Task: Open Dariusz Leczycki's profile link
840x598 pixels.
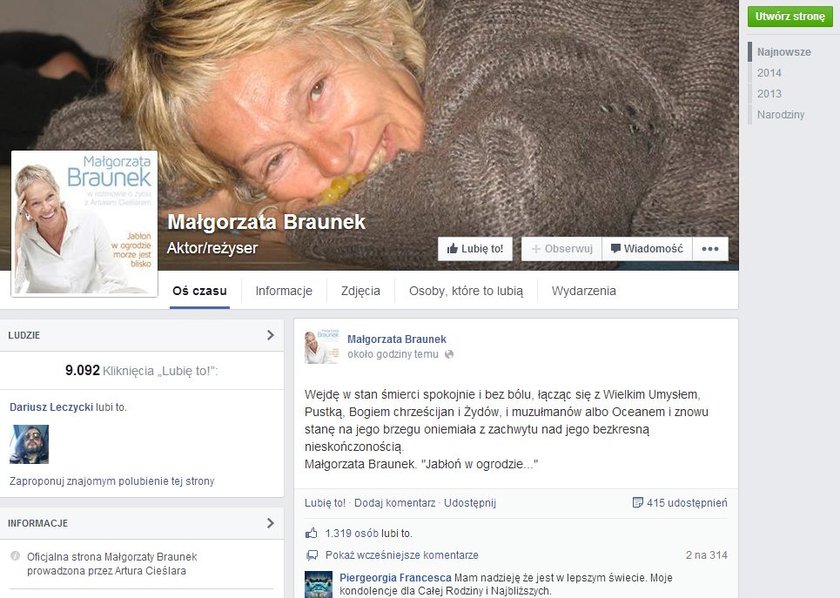Action: [x=51, y=407]
